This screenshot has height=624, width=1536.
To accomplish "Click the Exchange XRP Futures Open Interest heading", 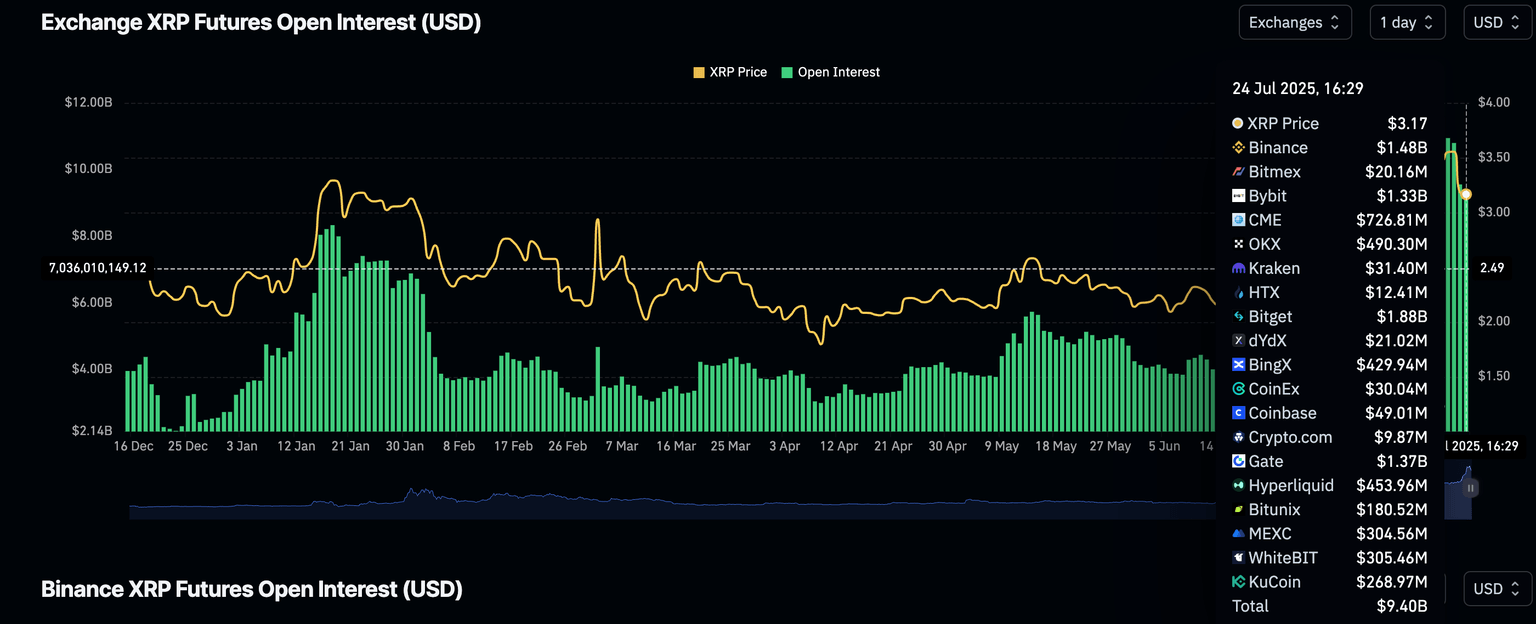I will [261, 22].
